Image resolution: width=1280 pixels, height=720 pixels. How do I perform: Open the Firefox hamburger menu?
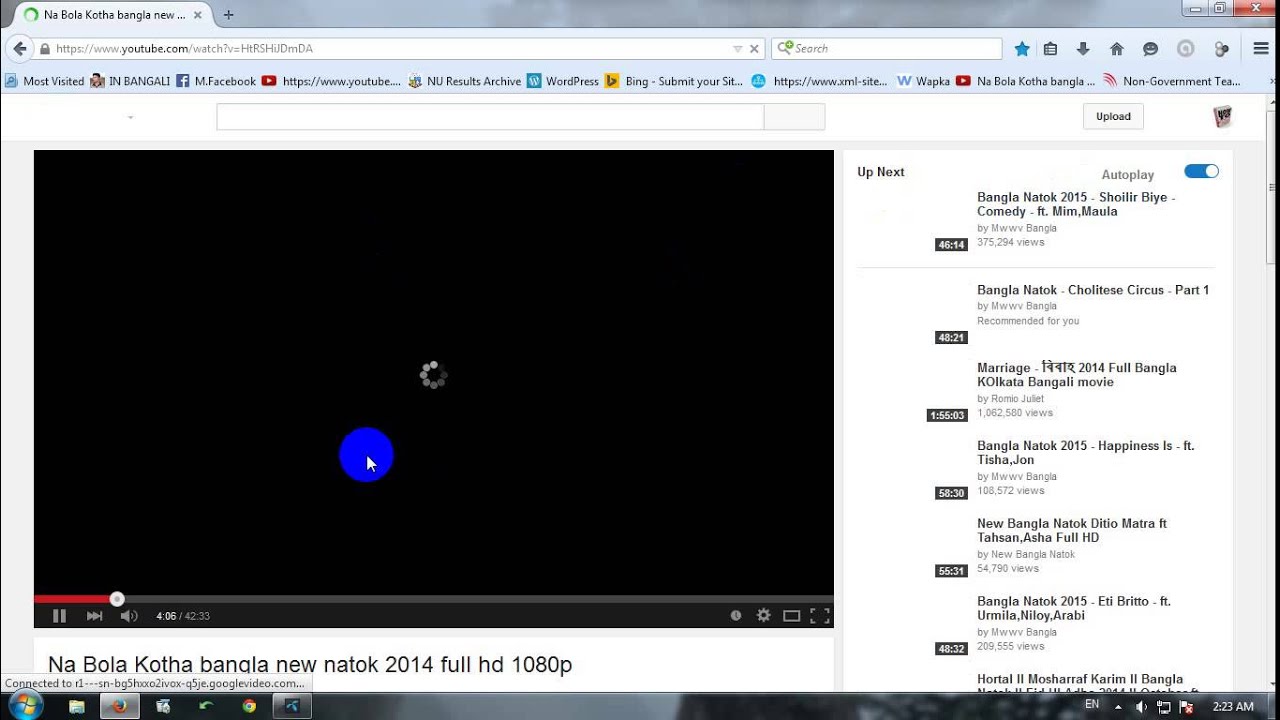[x=1261, y=48]
